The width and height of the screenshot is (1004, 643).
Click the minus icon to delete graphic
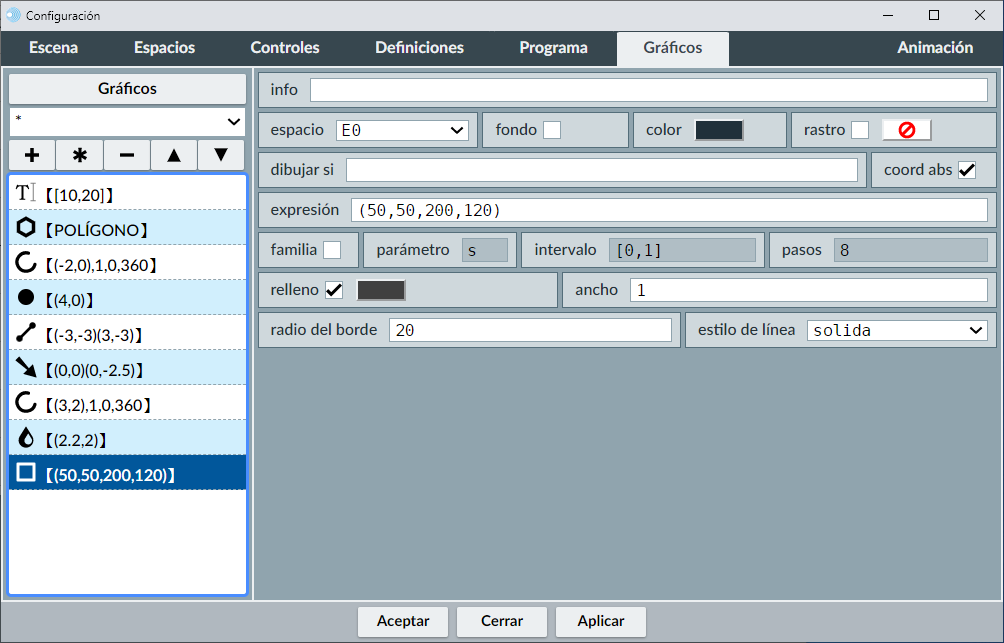(127, 155)
